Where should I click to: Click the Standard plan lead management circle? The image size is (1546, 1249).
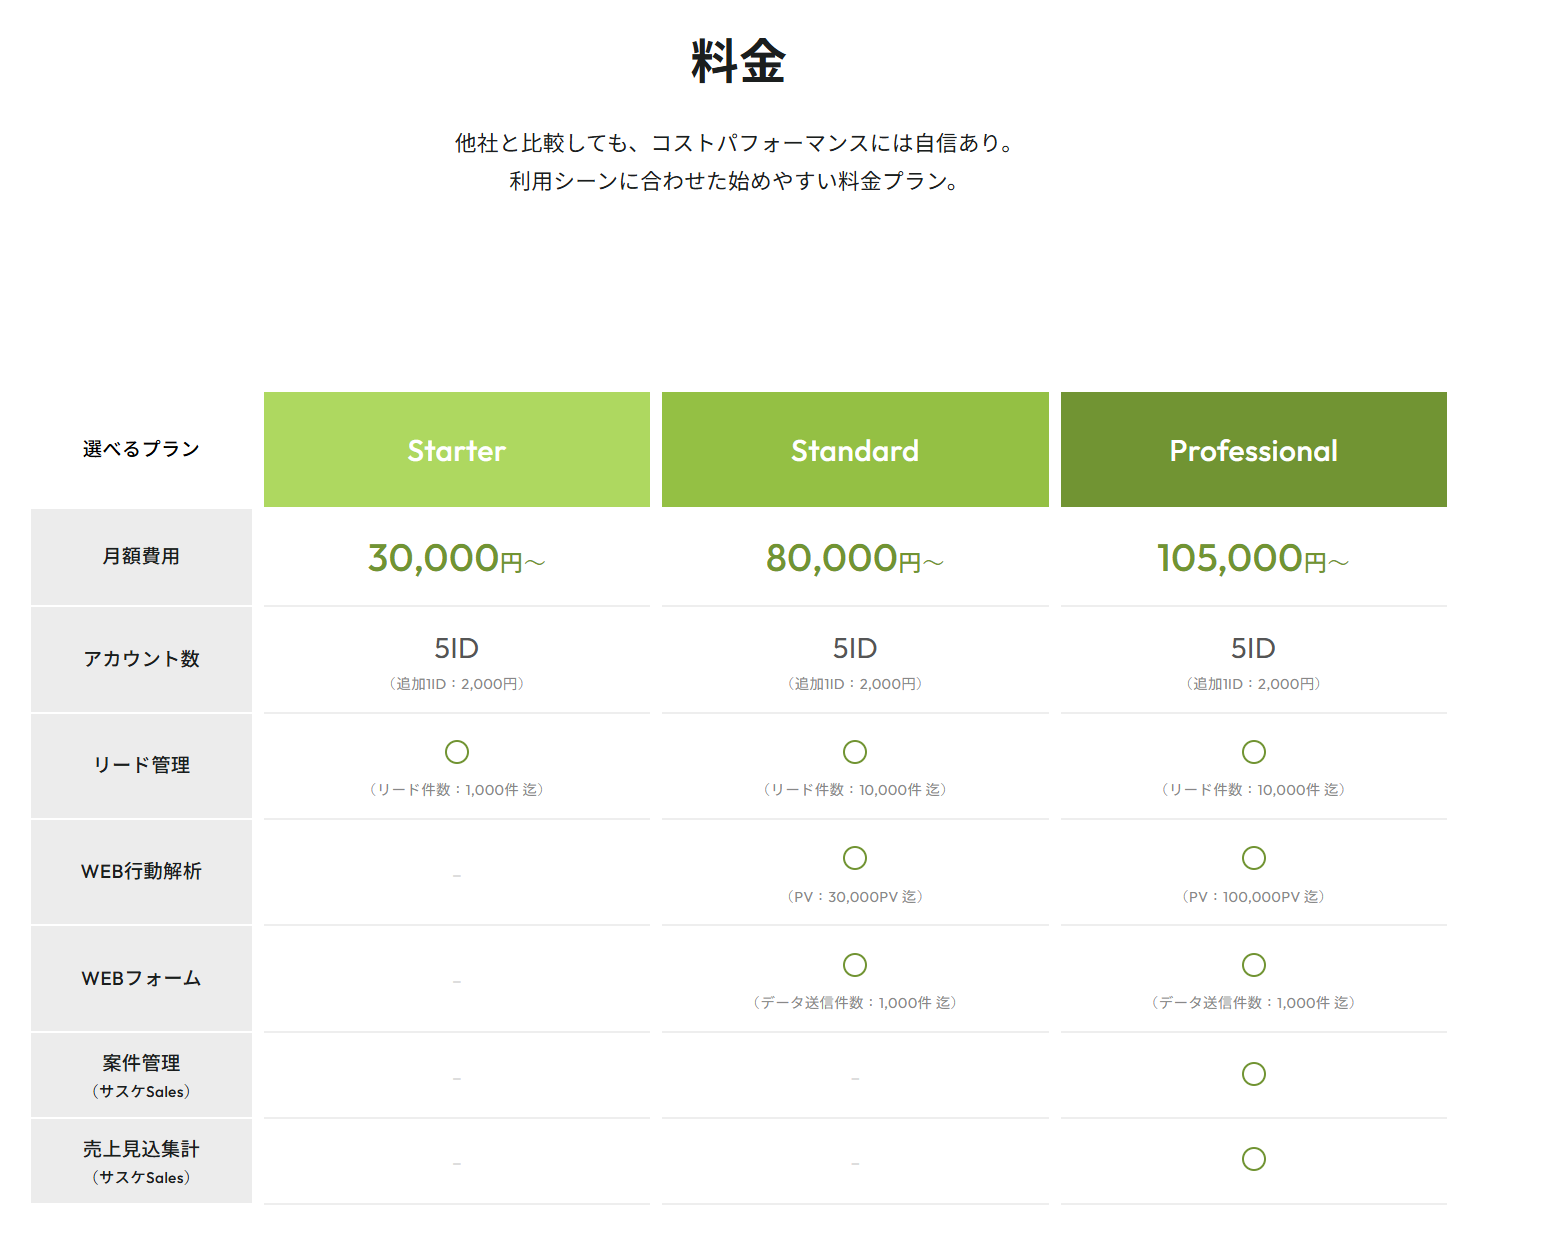coord(855,752)
